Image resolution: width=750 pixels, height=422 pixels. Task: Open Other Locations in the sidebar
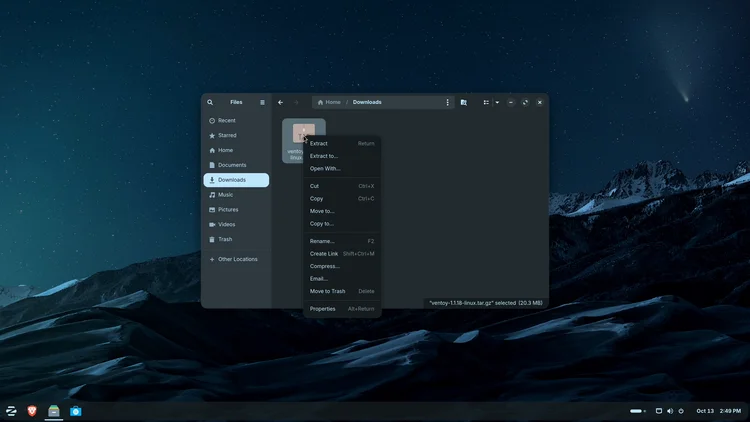pos(236,259)
